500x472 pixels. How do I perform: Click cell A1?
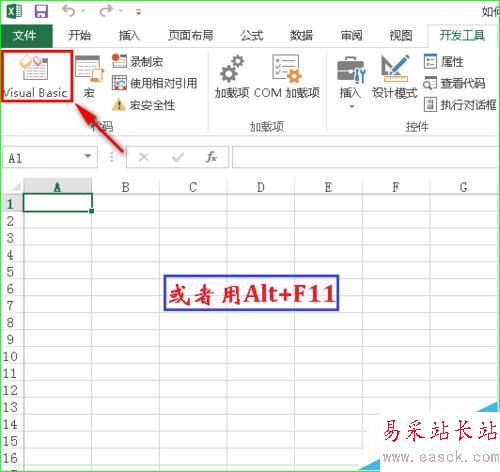point(58,203)
